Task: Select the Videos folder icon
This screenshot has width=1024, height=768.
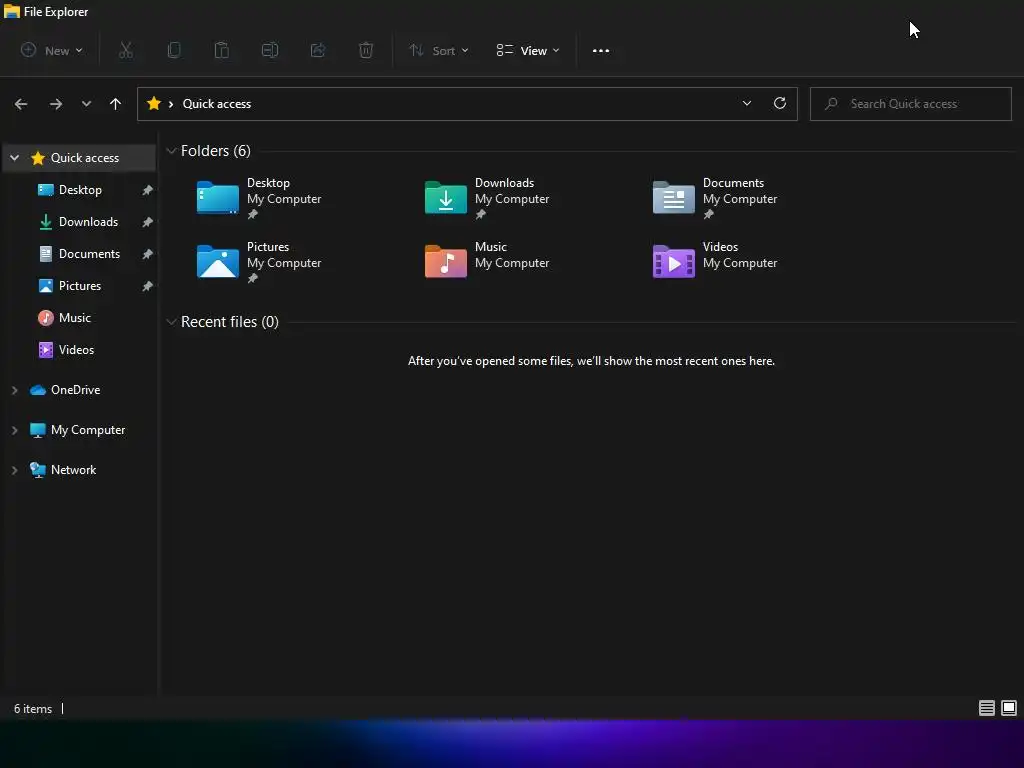Action: (x=673, y=261)
